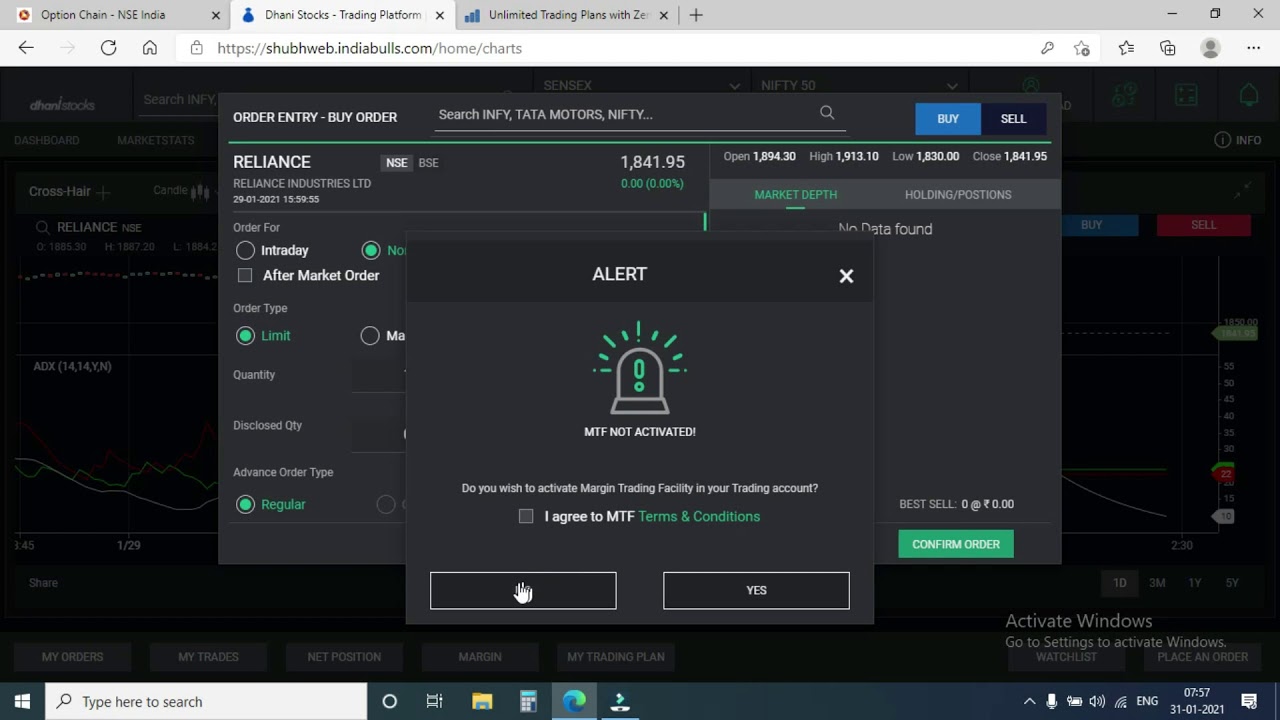Open the notification center icon

(x=1249, y=701)
